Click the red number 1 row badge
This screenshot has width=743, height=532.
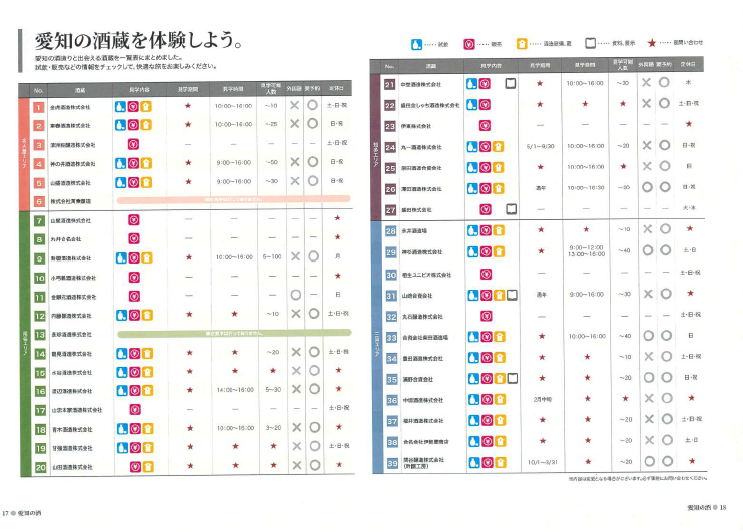pyautogui.click(x=39, y=108)
